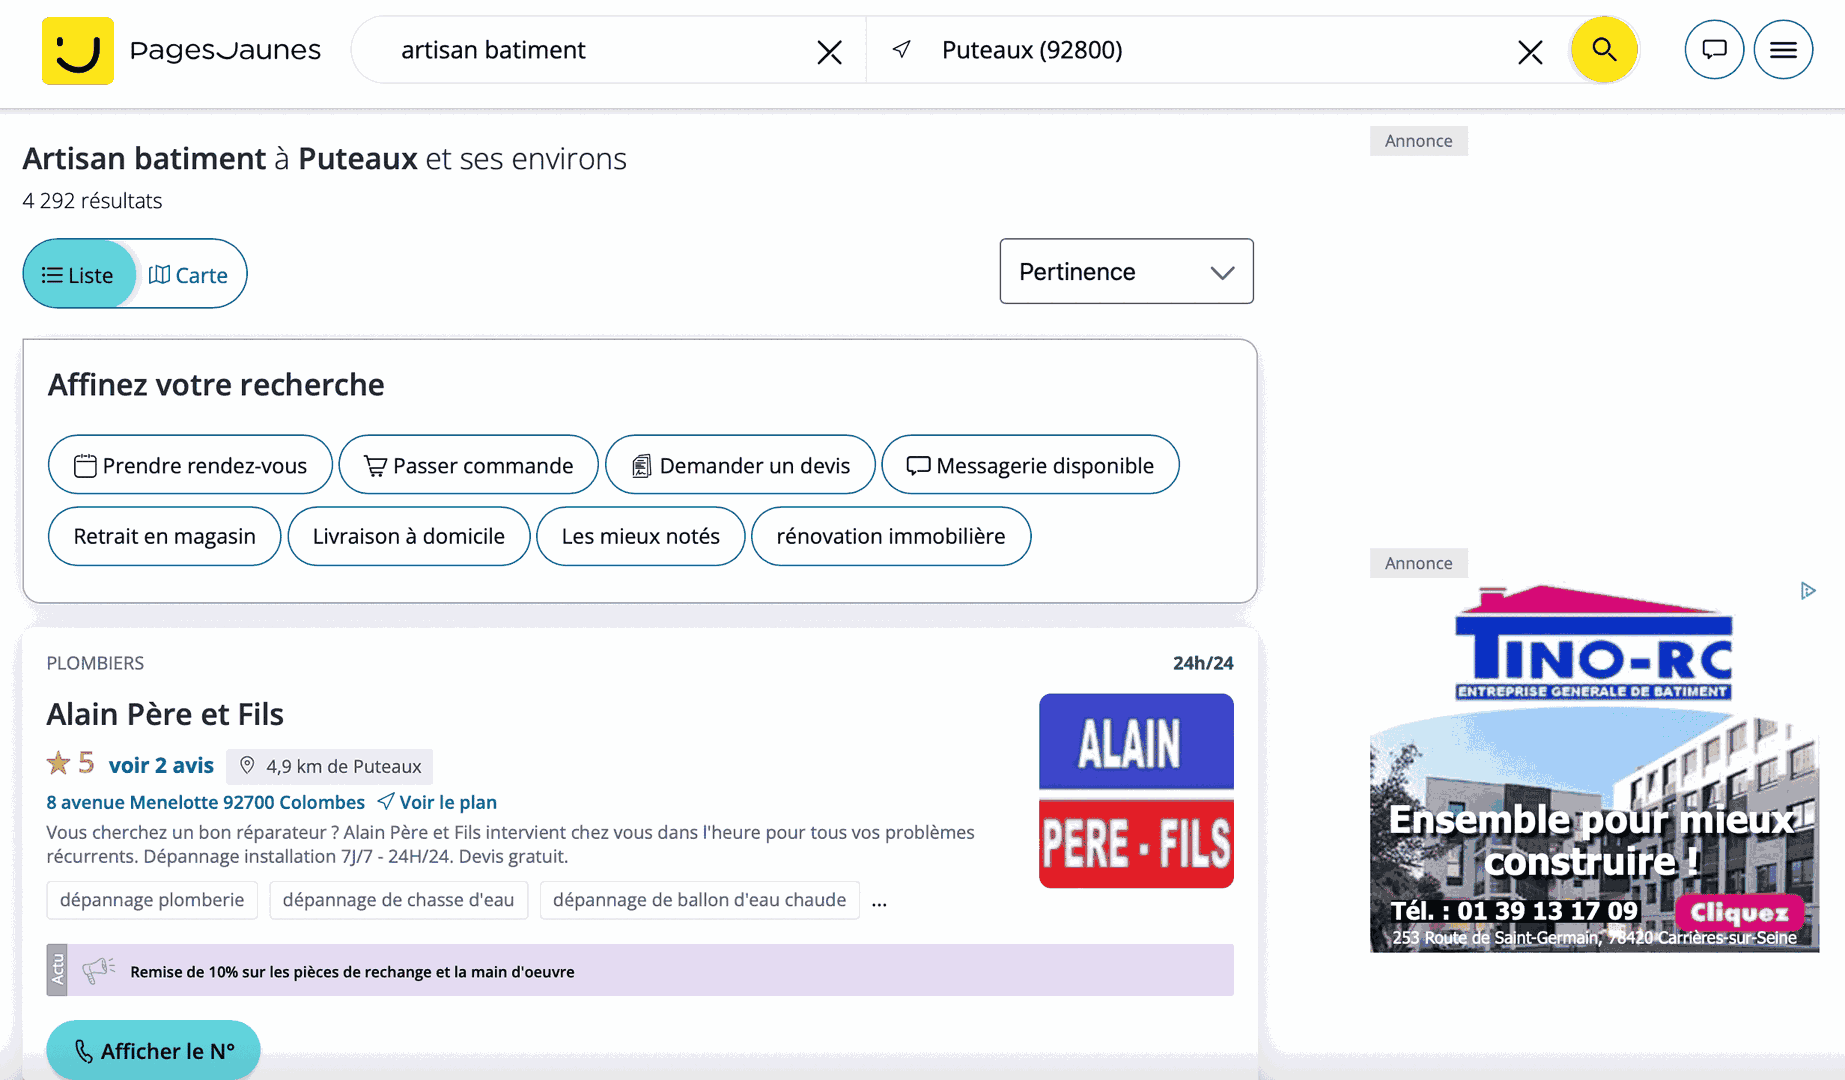Open the messages chat icon
Screen dimensions: 1845x1080
pyautogui.click(x=1714, y=49)
